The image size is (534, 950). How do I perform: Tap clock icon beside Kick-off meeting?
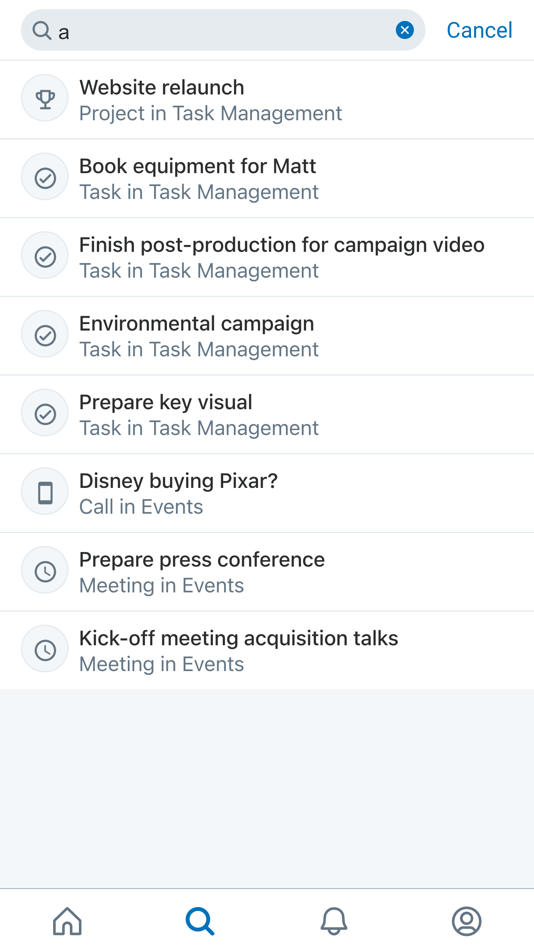pos(45,649)
